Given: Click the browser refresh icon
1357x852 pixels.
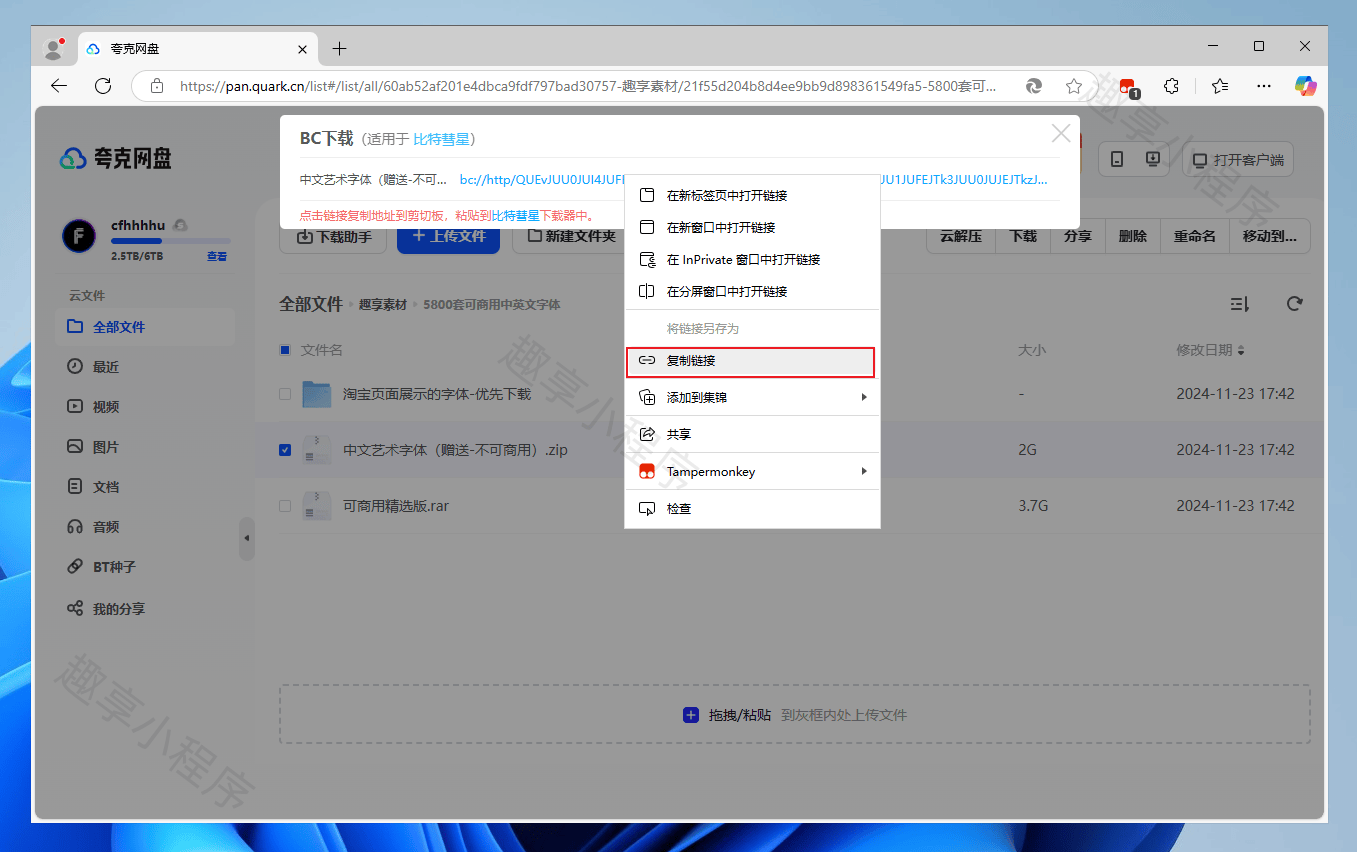Looking at the screenshot, I should click(102, 86).
